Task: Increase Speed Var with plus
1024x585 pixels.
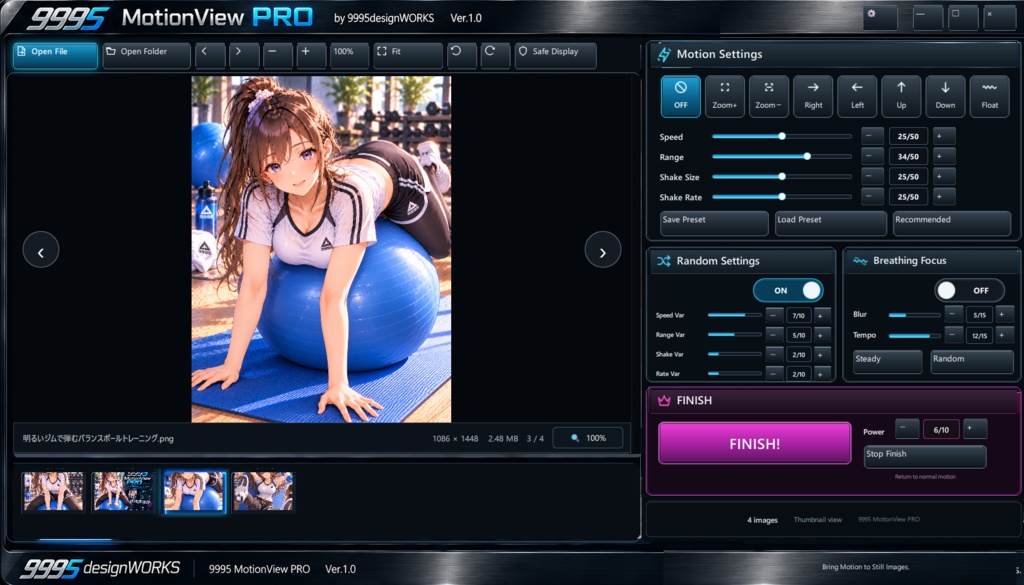Action: click(822, 315)
